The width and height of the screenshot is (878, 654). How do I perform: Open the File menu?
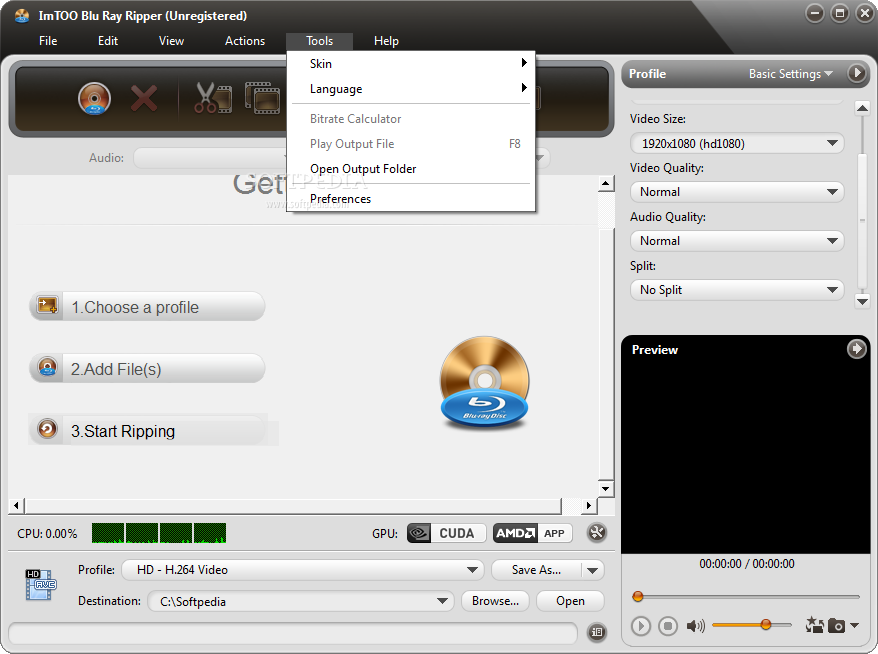point(48,41)
